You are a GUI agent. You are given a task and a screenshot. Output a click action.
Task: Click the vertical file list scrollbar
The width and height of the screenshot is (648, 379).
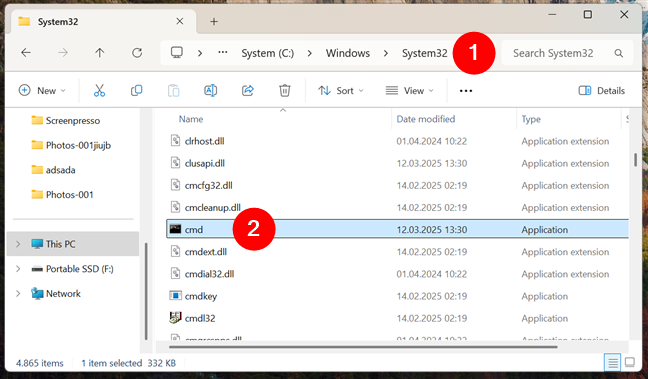635,160
